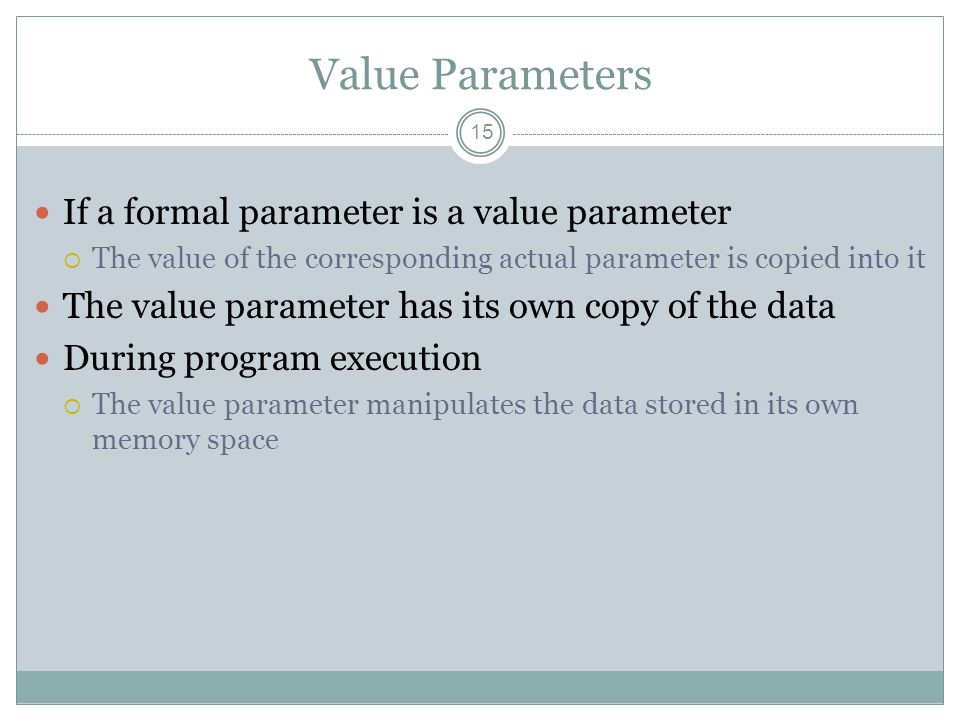Click the hollow yellow bullet before 'The value parameter manipulates'
This screenshot has width=960, height=720.
coord(72,407)
